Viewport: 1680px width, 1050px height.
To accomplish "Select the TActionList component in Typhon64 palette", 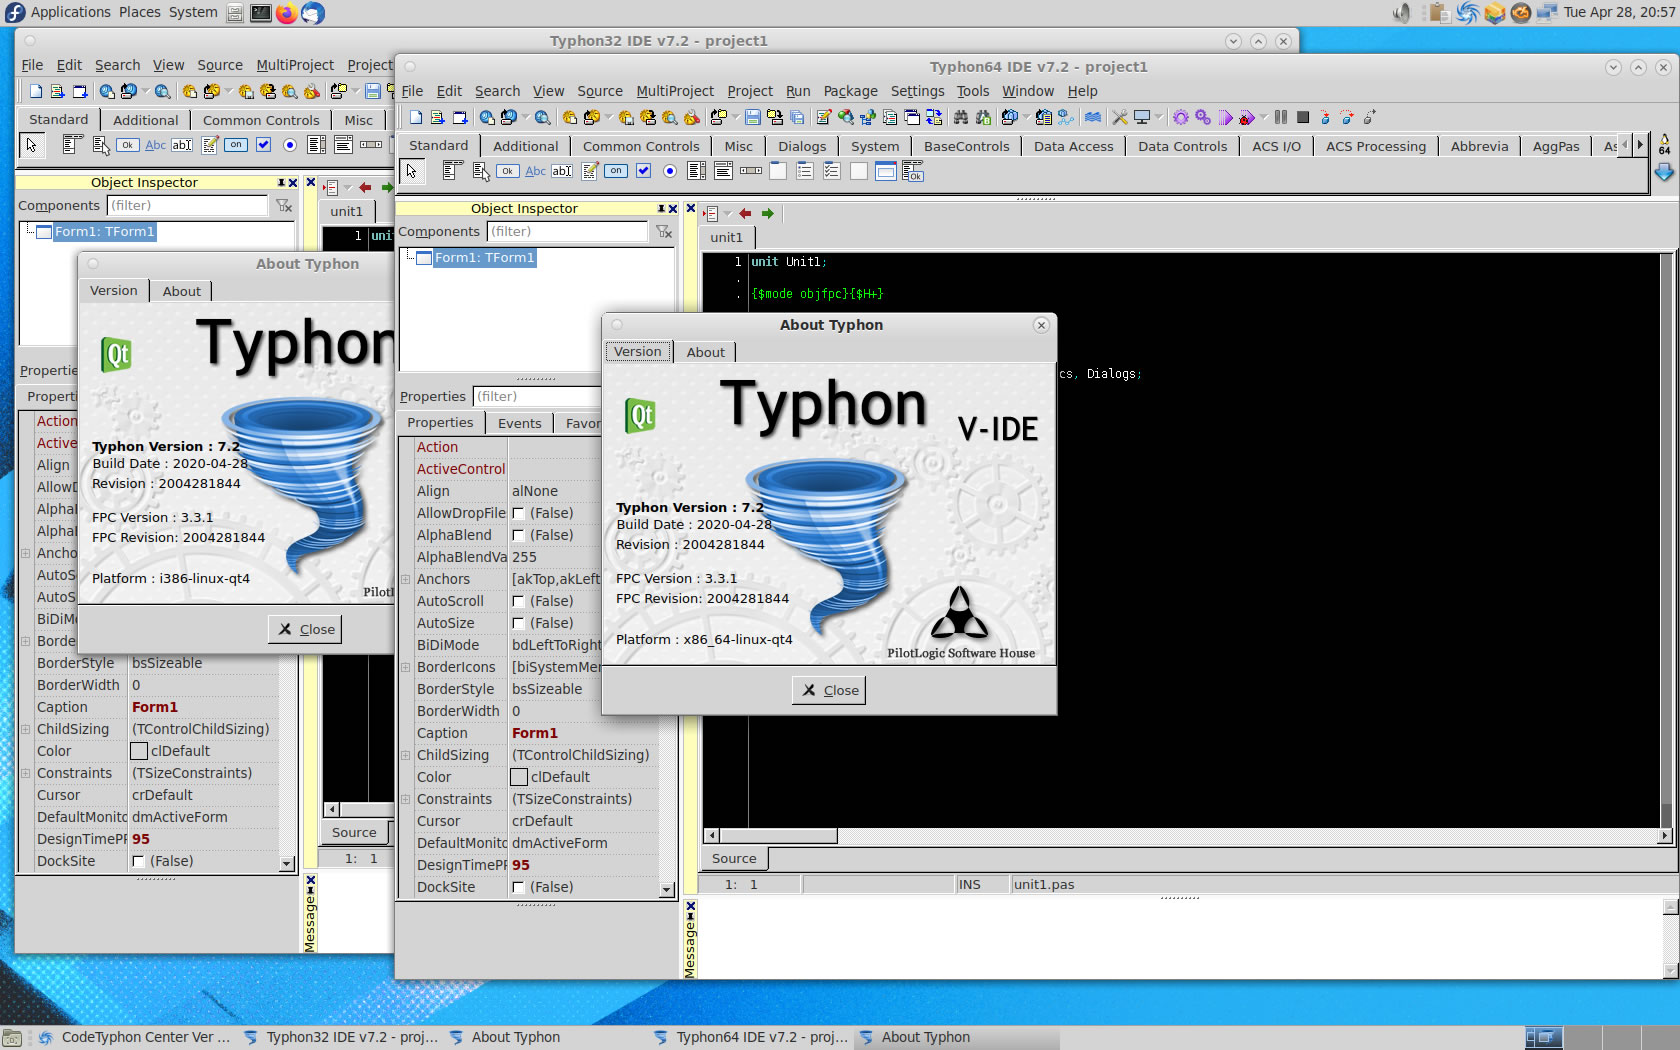I will [912, 171].
